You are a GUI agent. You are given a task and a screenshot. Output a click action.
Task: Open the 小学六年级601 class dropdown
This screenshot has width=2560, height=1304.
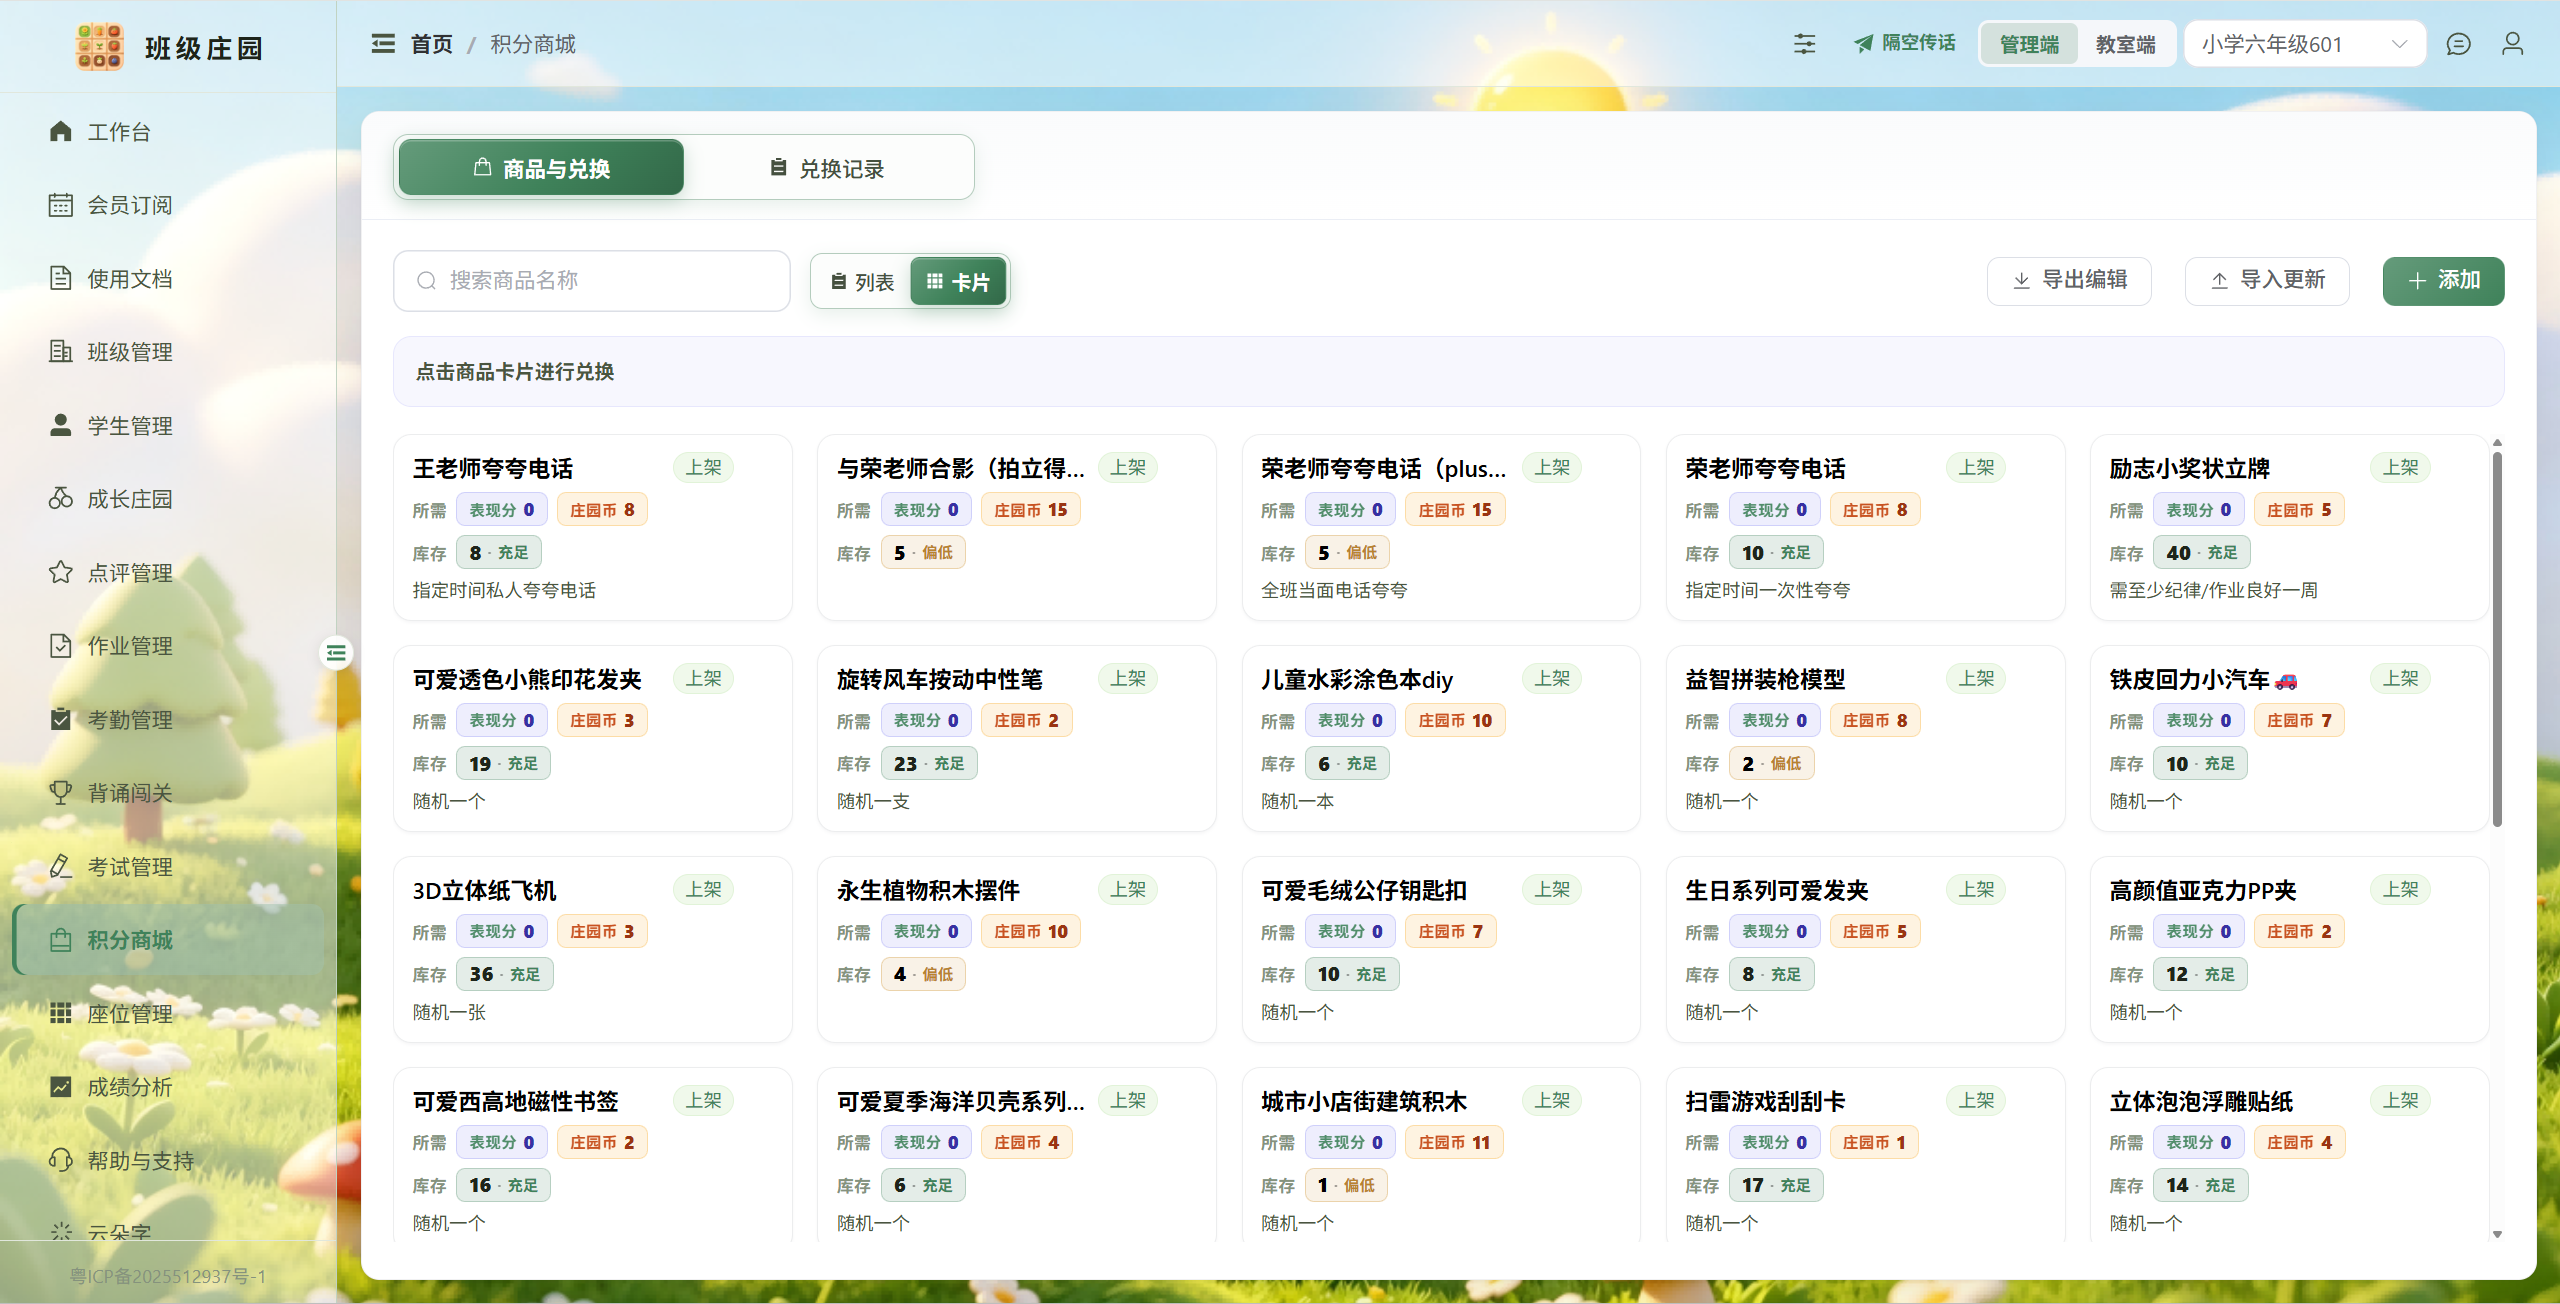2305,44
